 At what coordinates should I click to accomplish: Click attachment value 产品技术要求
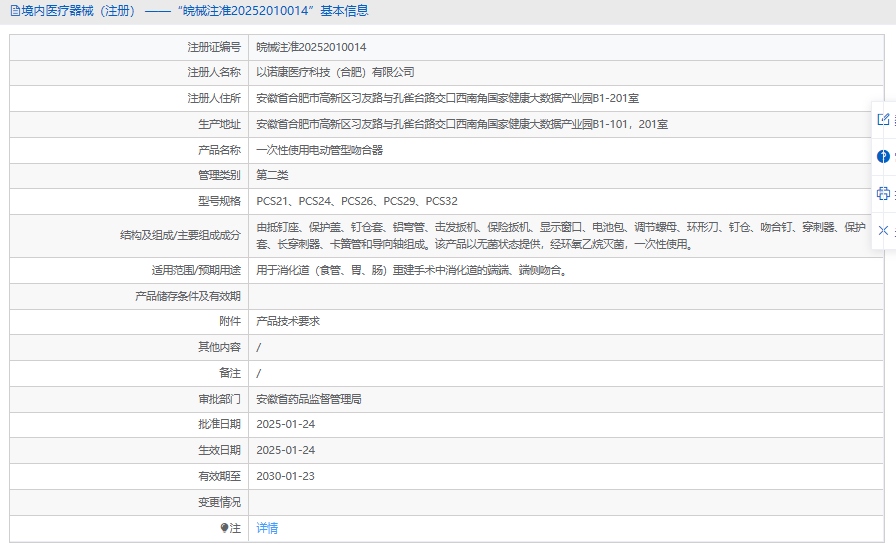(x=288, y=321)
